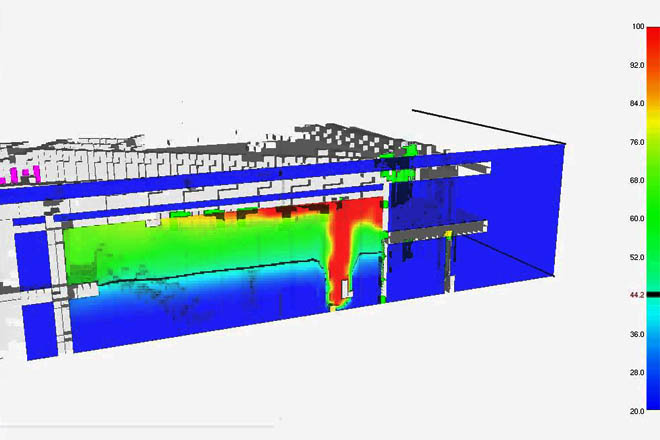660x440 pixels.
Task: Click the 52.0 scale label
Action: 637,257
